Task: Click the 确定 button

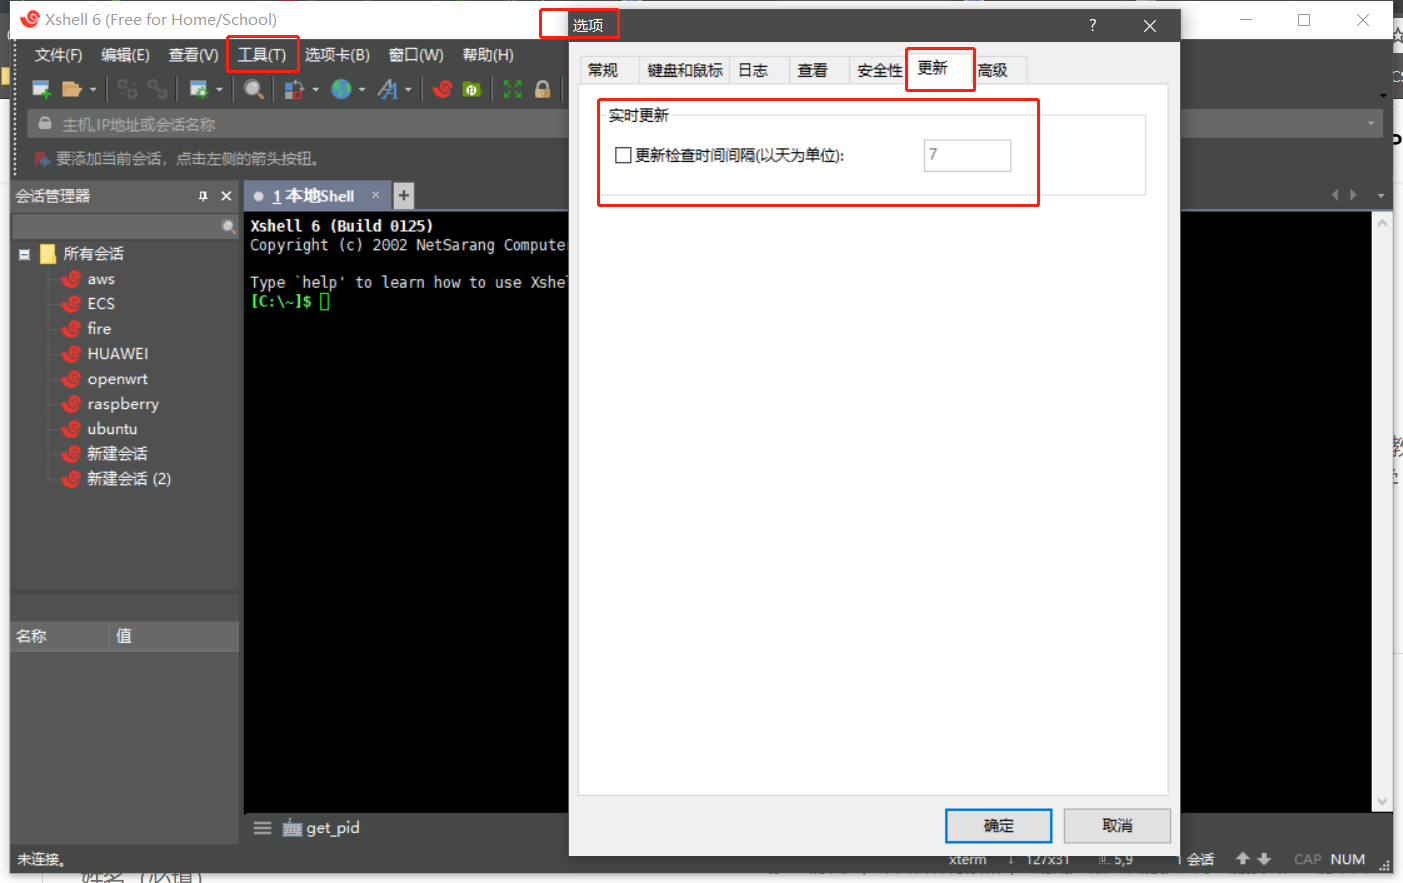Action: [x=998, y=826]
